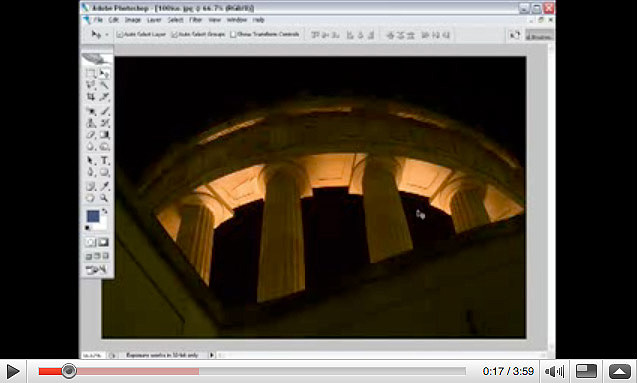Swap foreground and background colors

(x=105, y=211)
